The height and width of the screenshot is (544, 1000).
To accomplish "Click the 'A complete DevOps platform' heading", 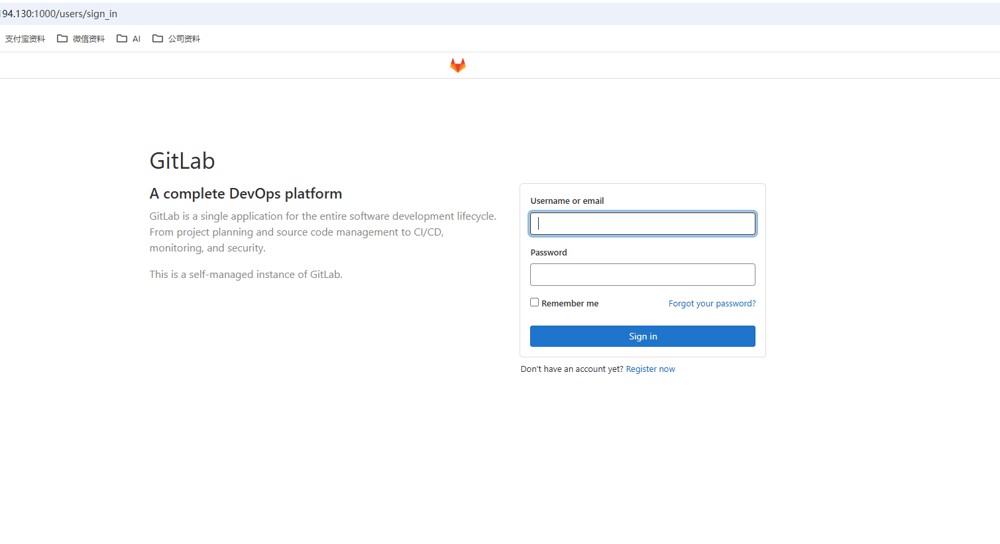I will (x=246, y=193).
